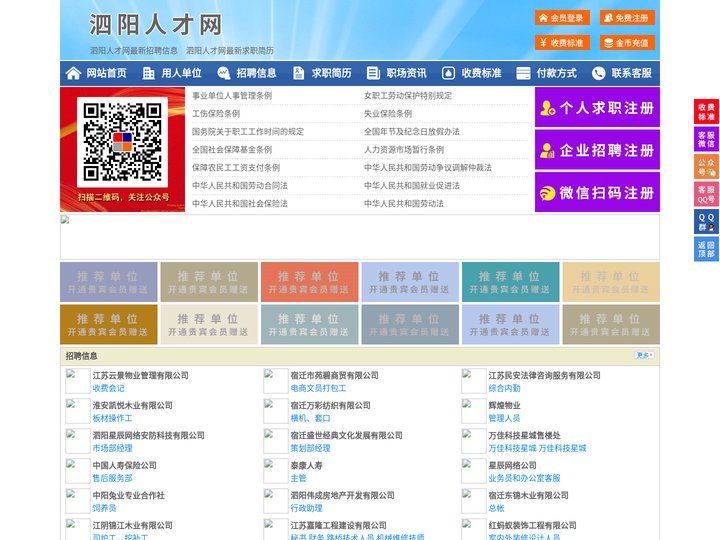Open the 收费会记 job posting
Screen dimensions: 720x540
click(x=108, y=388)
